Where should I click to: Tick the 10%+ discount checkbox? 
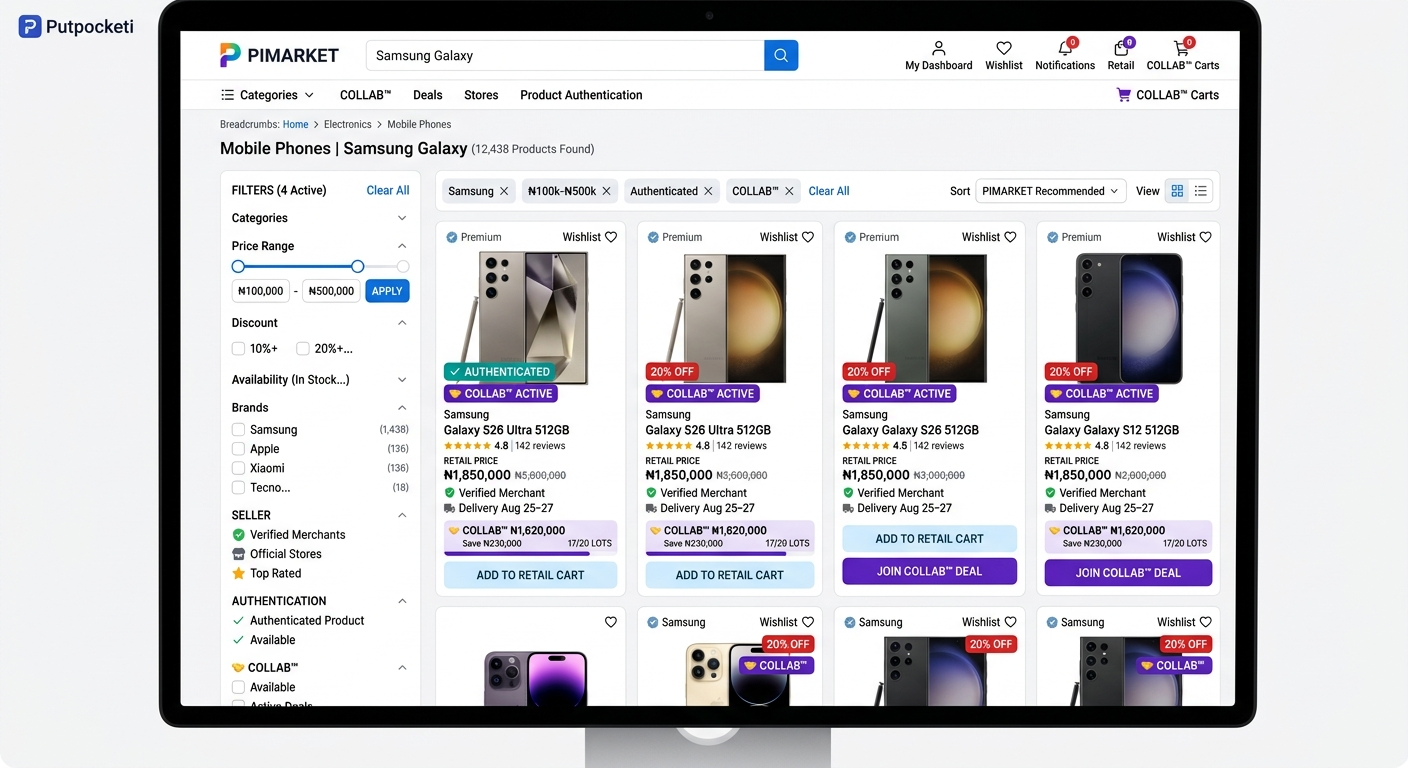(238, 349)
